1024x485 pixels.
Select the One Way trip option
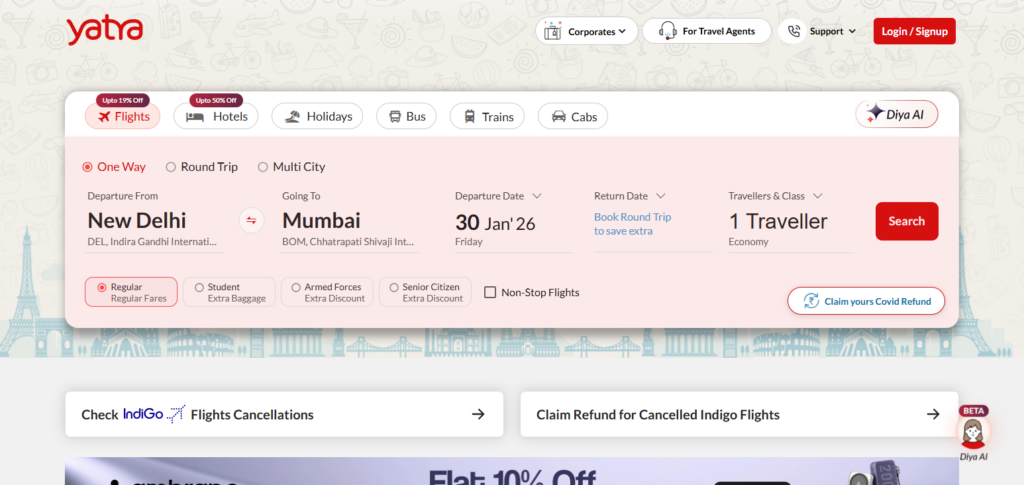pyautogui.click(x=114, y=167)
